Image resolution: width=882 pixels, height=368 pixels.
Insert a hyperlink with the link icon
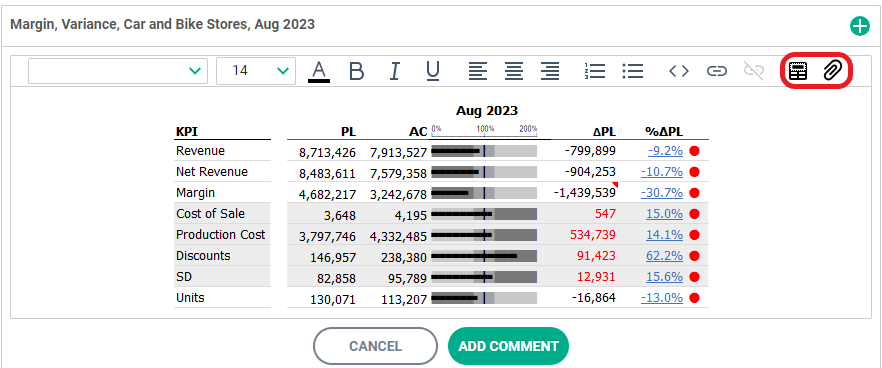click(717, 71)
